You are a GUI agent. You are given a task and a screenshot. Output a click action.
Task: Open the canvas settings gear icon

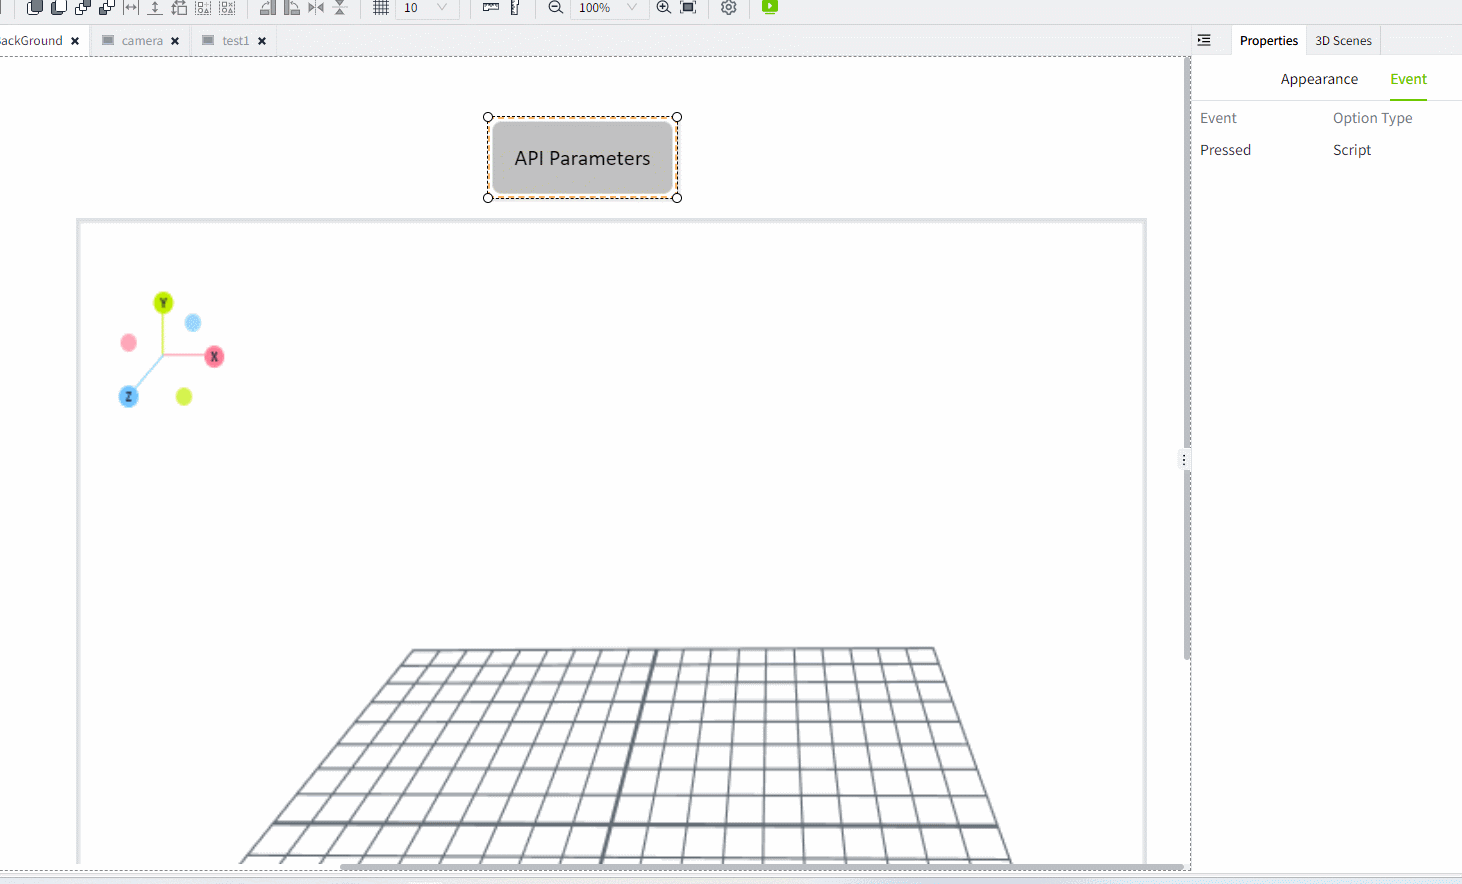(x=728, y=8)
